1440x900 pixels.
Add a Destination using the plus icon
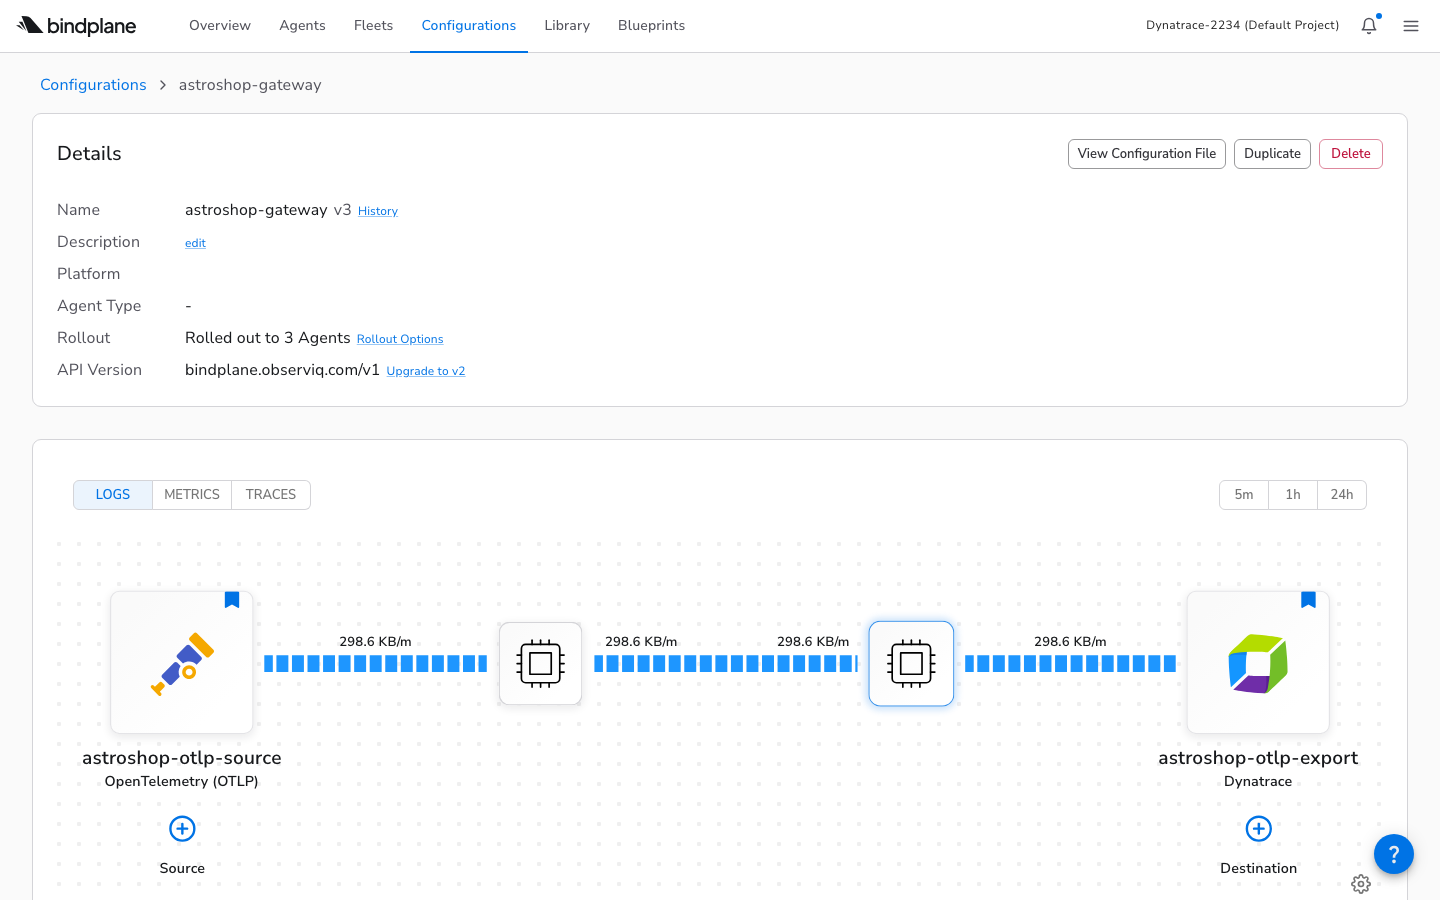[x=1258, y=829]
